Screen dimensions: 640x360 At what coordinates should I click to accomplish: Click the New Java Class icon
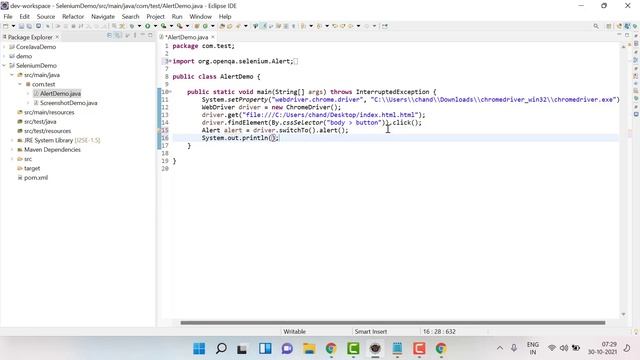pos(205,26)
